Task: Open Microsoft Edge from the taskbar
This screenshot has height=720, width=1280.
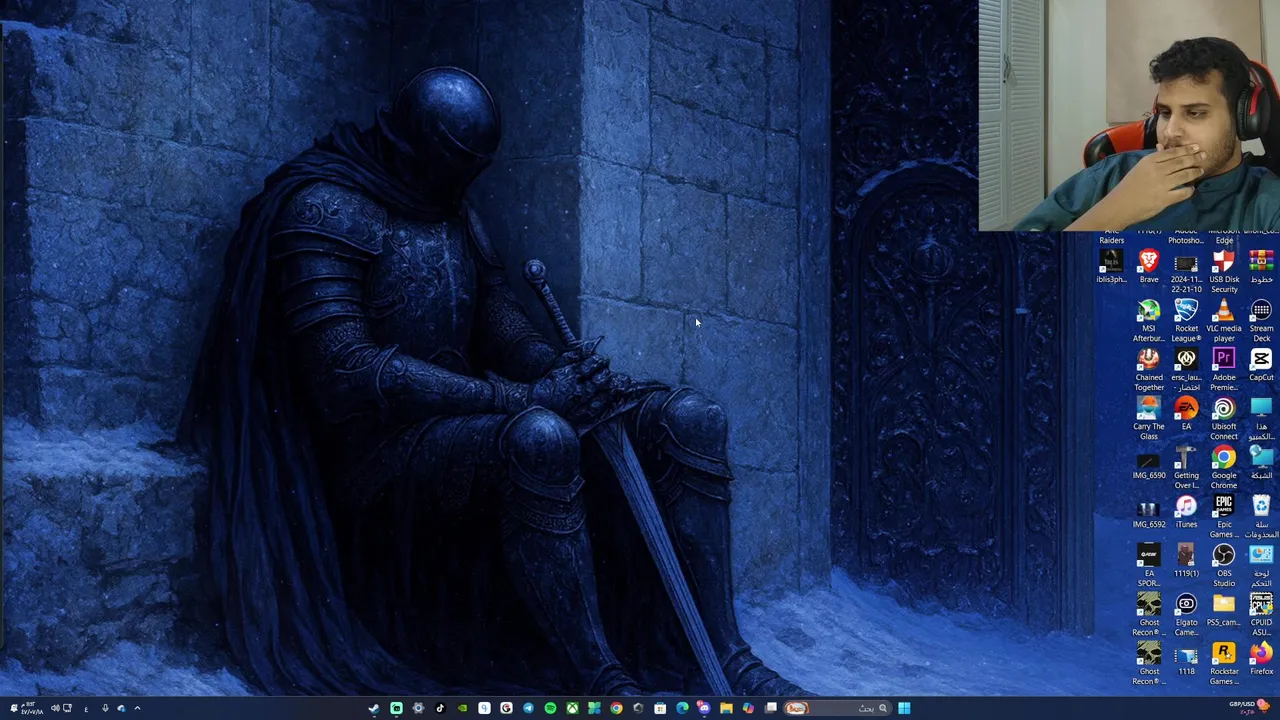Action: tap(682, 708)
